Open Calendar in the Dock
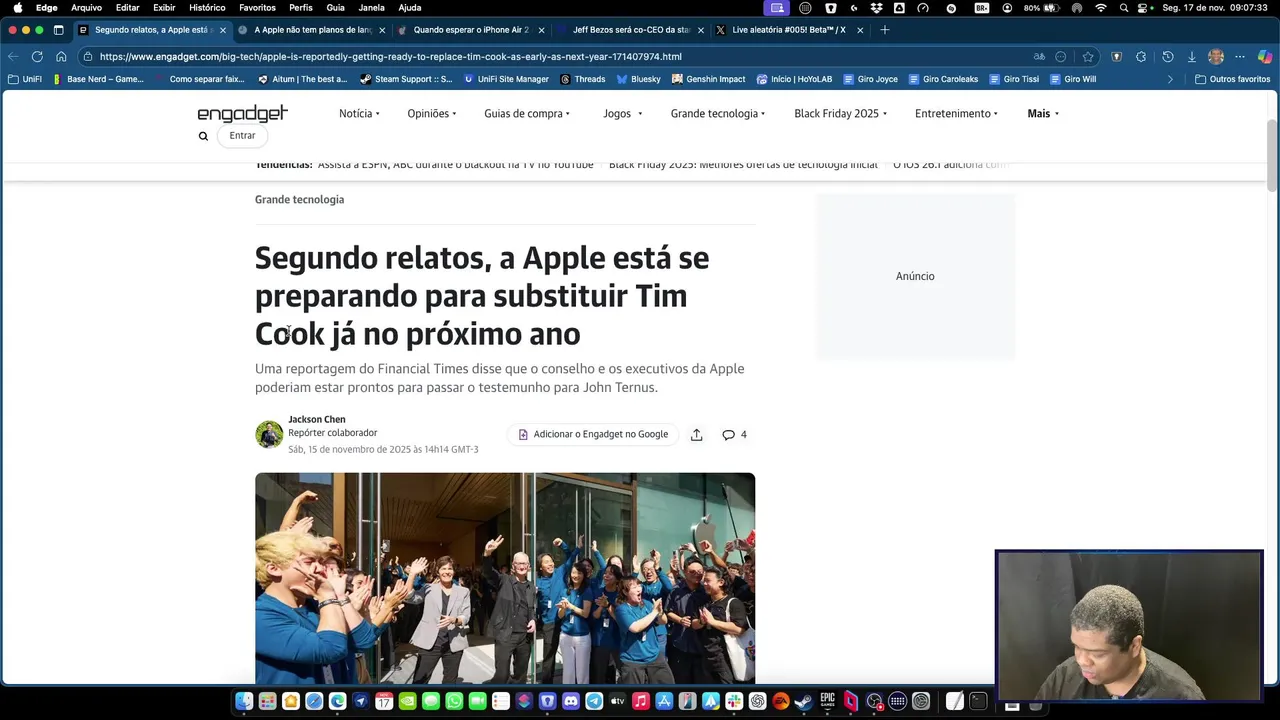Screen dimensions: 1280x720 click(x=384, y=701)
